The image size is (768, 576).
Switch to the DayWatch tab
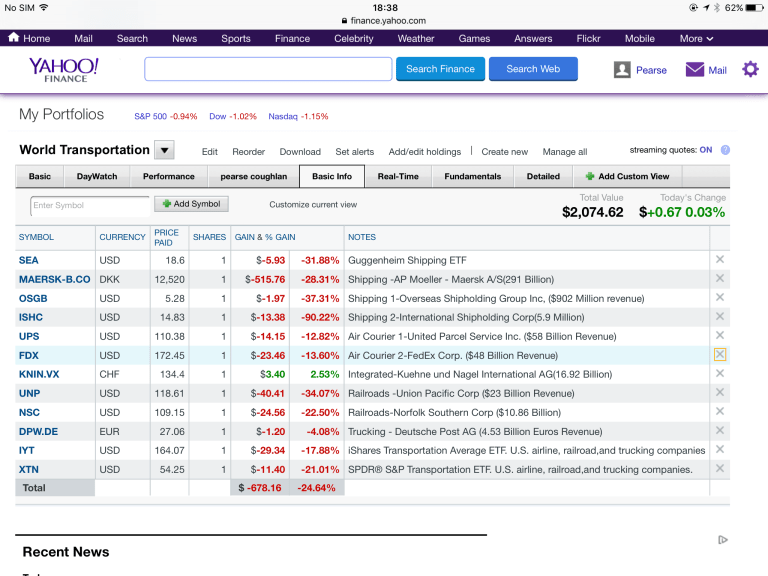coord(97,176)
